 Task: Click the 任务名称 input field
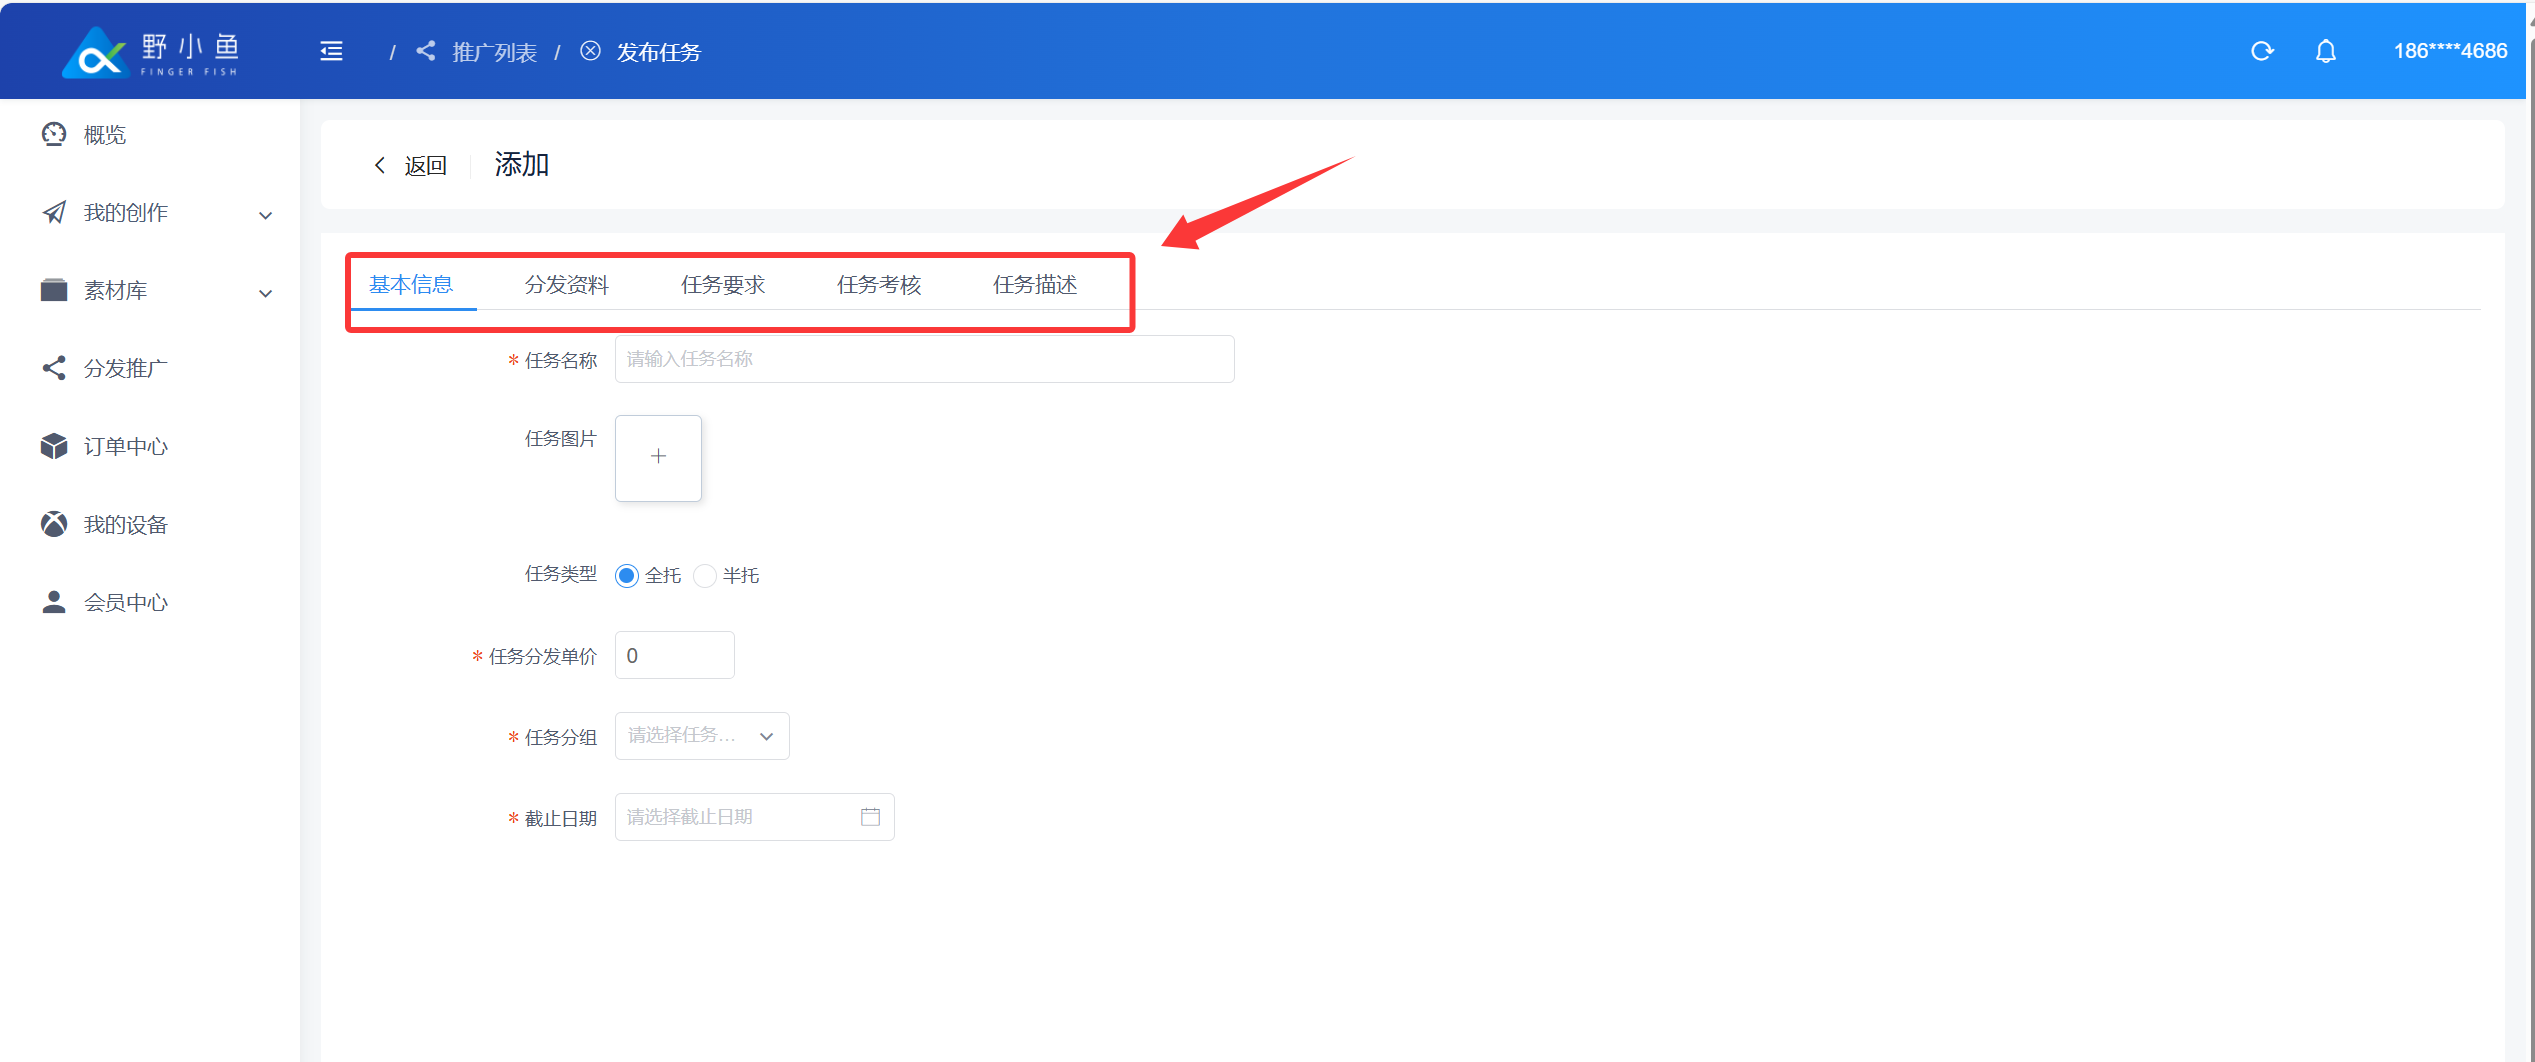tap(923, 359)
